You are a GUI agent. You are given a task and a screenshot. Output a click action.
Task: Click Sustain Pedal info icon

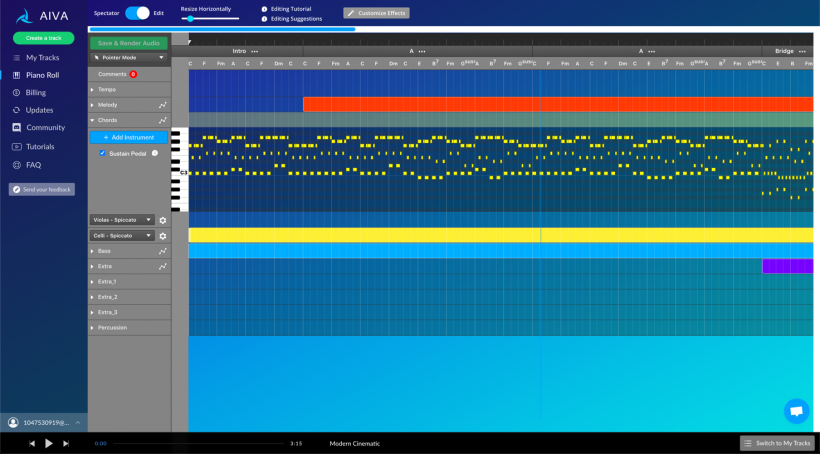click(155, 153)
